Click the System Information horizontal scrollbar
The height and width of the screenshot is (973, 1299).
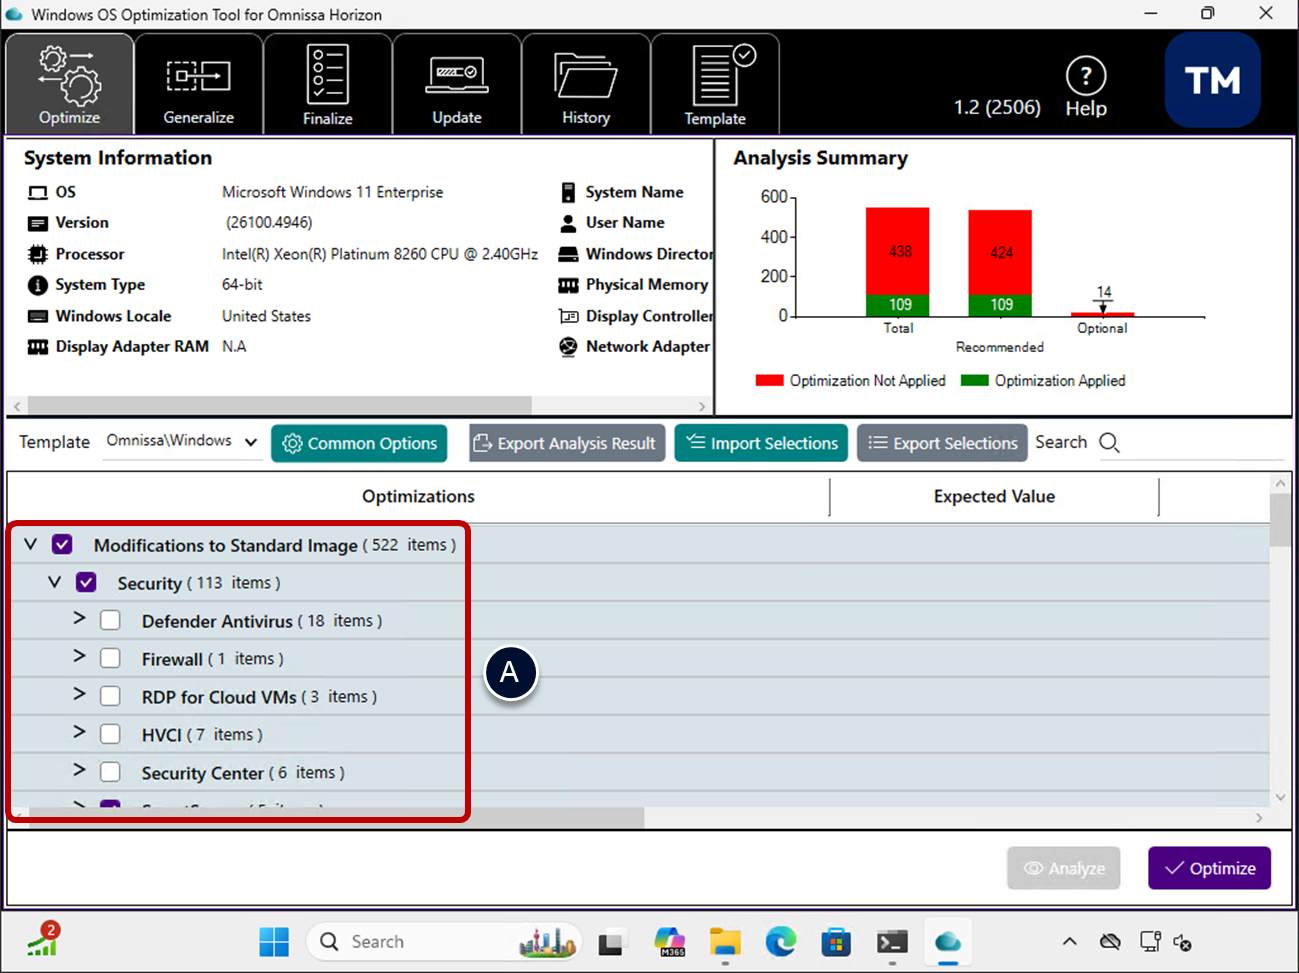point(280,406)
